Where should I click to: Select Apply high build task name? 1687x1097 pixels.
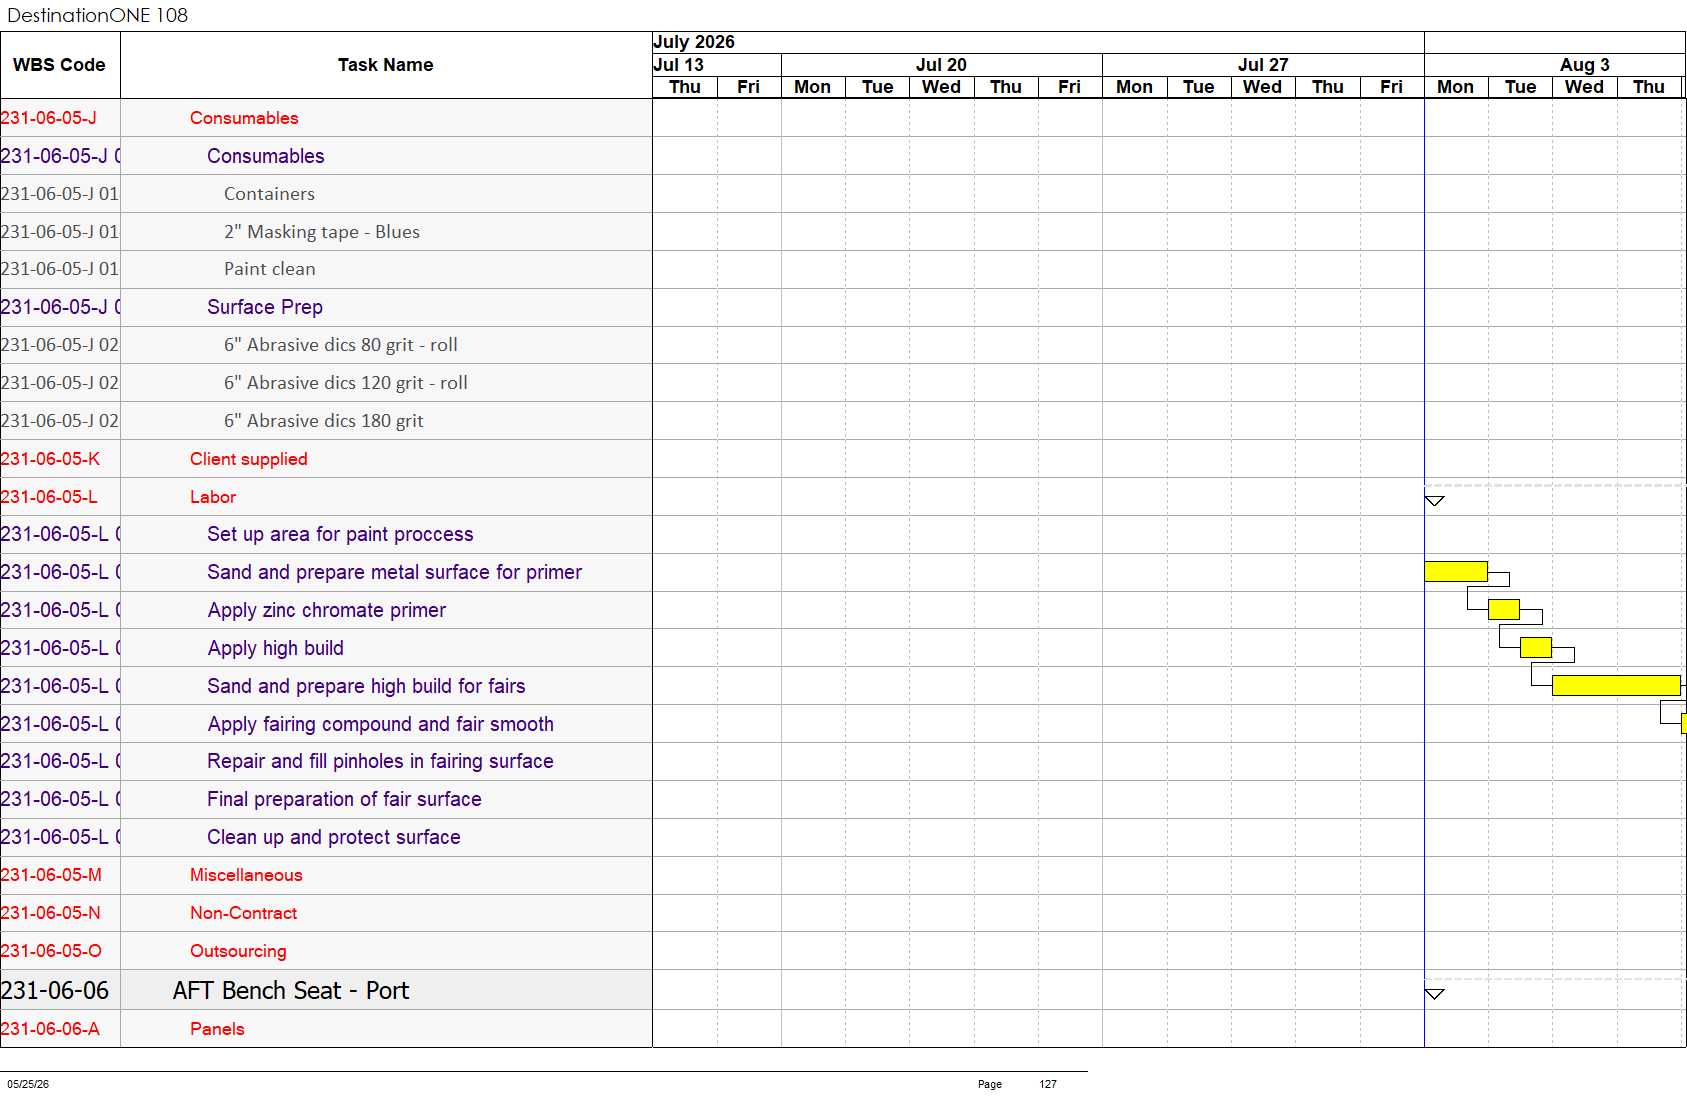(276, 648)
